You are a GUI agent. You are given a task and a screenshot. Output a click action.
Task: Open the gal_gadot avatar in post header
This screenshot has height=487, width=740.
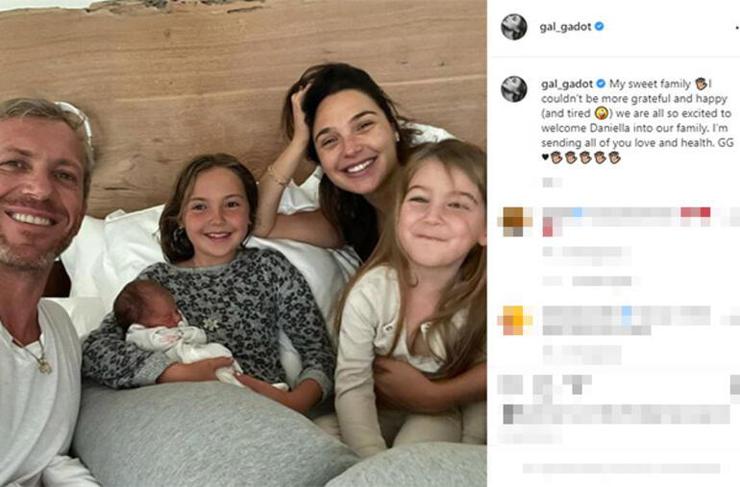point(513,27)
